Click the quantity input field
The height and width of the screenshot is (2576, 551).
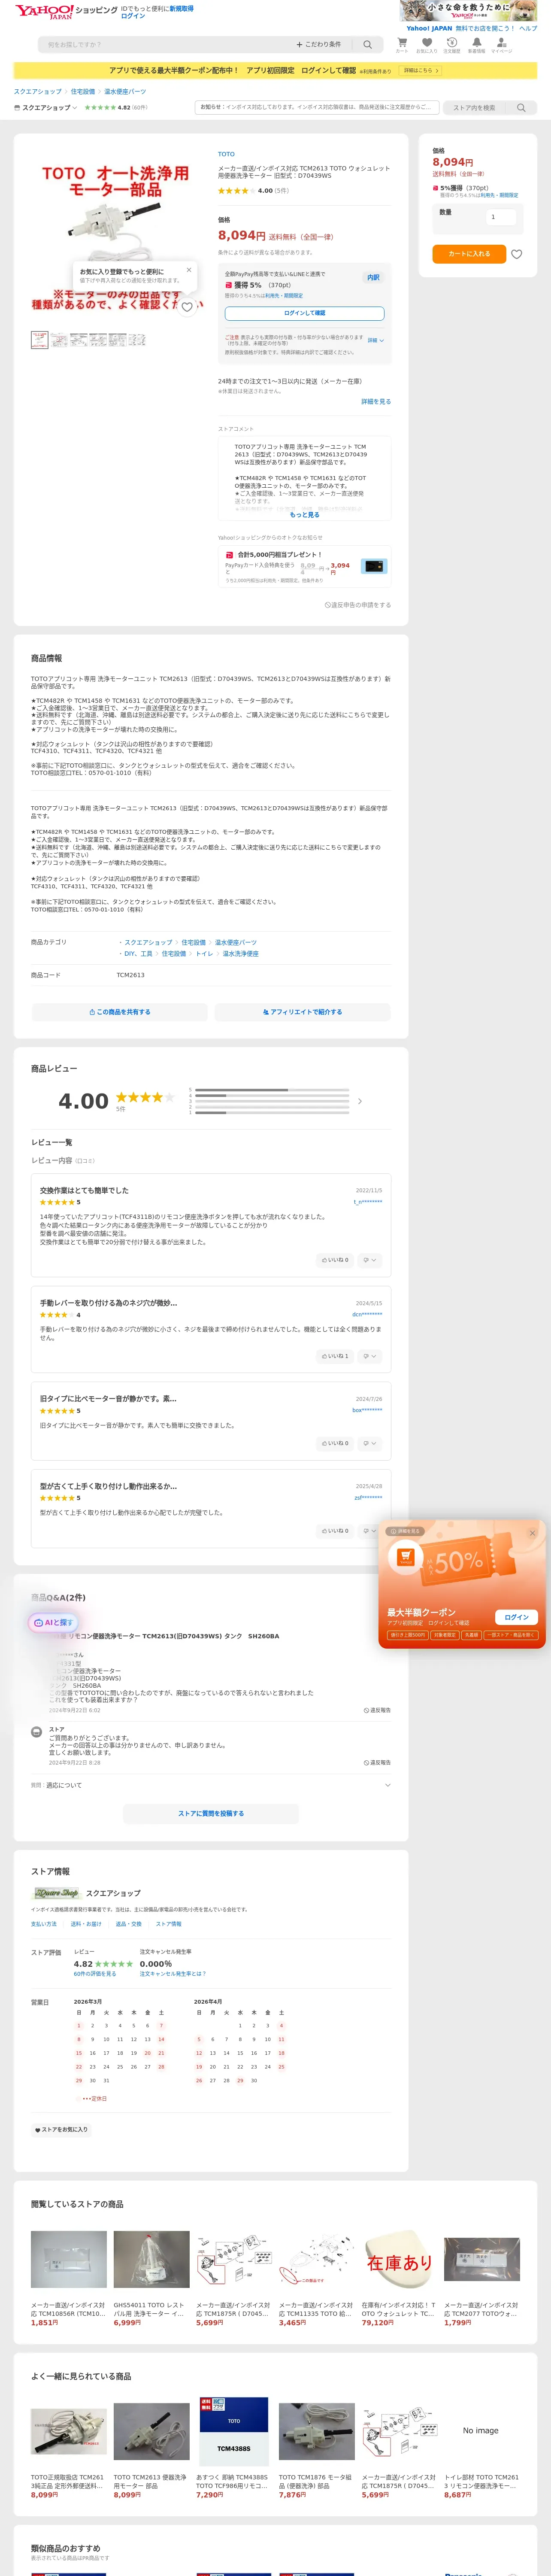click(x=500, y=217)
